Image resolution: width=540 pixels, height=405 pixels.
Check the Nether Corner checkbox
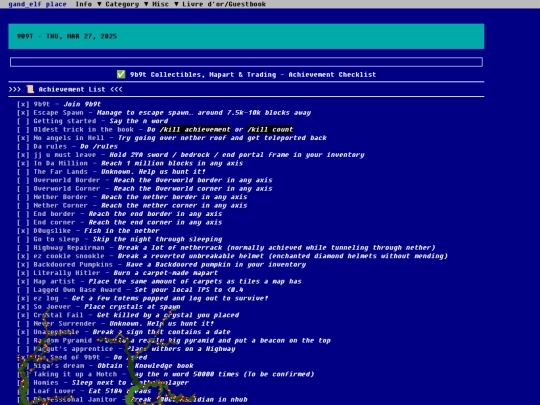click(x=23, y=205)
